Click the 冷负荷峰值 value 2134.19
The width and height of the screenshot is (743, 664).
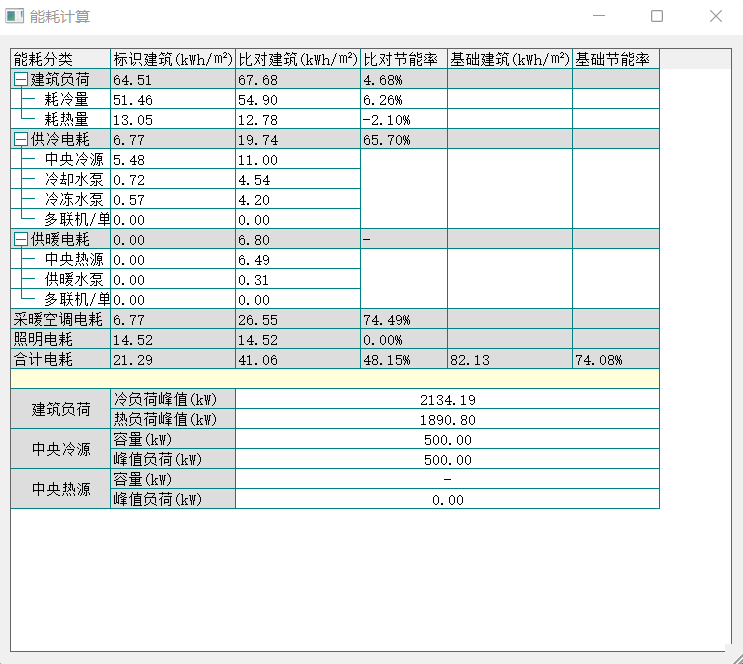(x=447, y=400)
